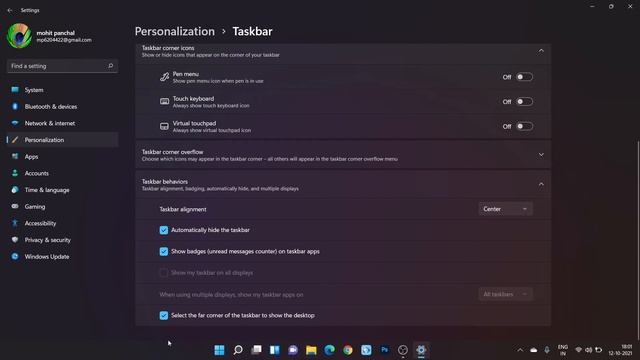Viewport: 640px width, 360px height.
Task: Open the ENG IN language switcher
Action: 563,350
